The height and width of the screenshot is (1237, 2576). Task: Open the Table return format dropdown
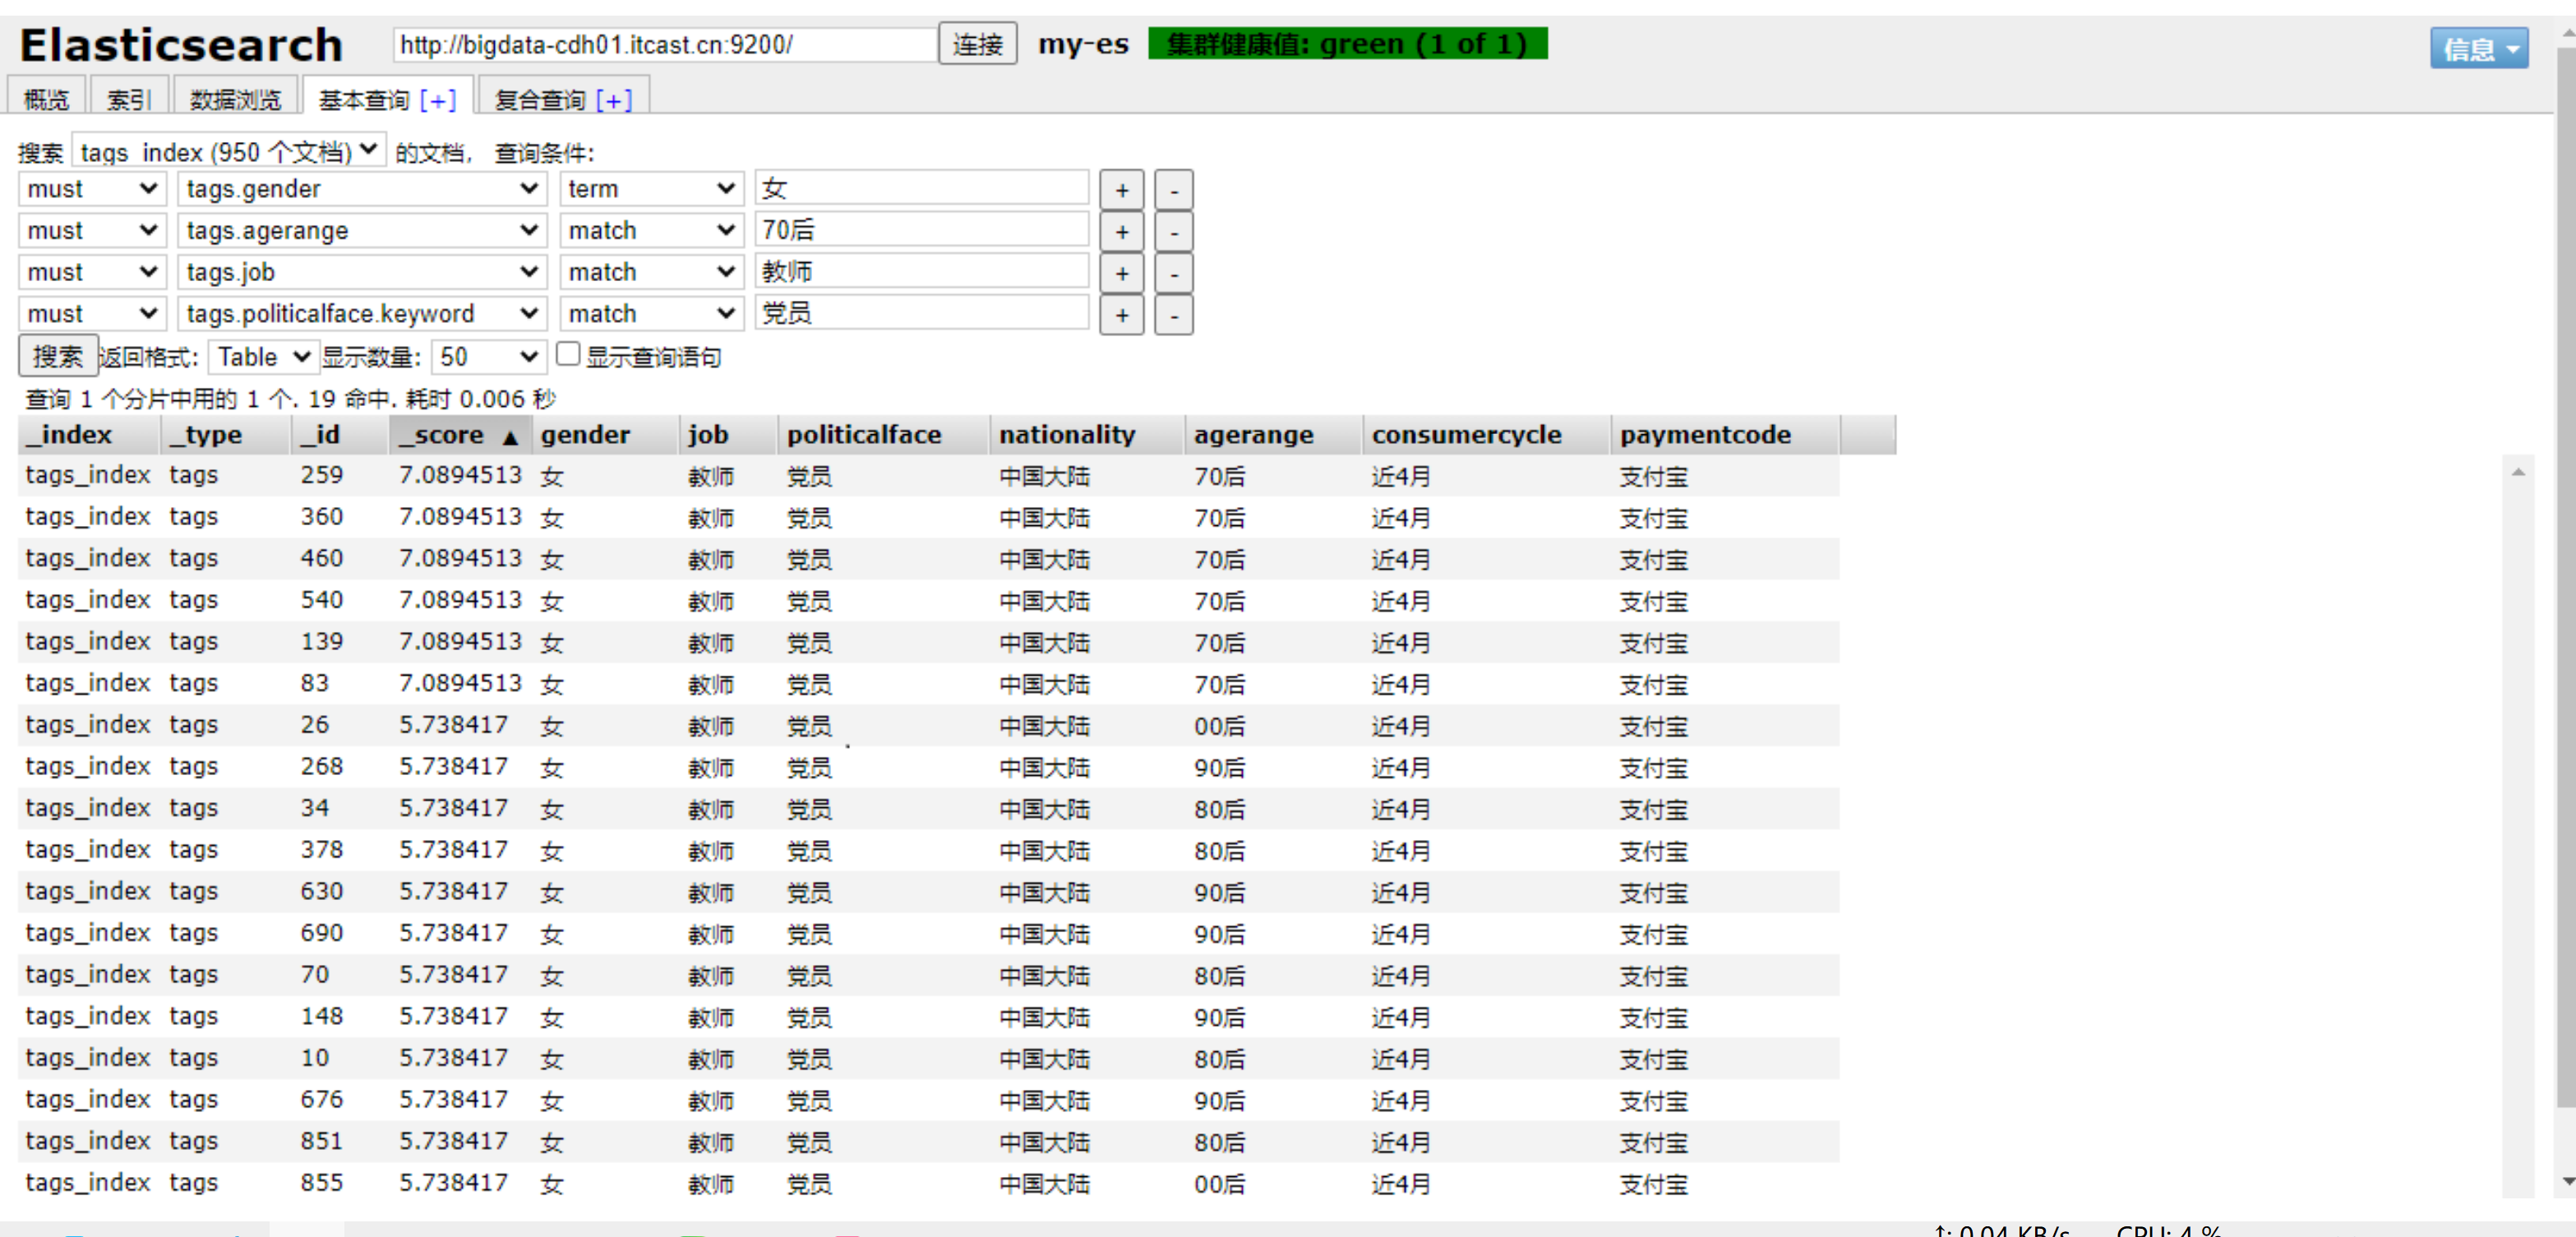point(263,357)
